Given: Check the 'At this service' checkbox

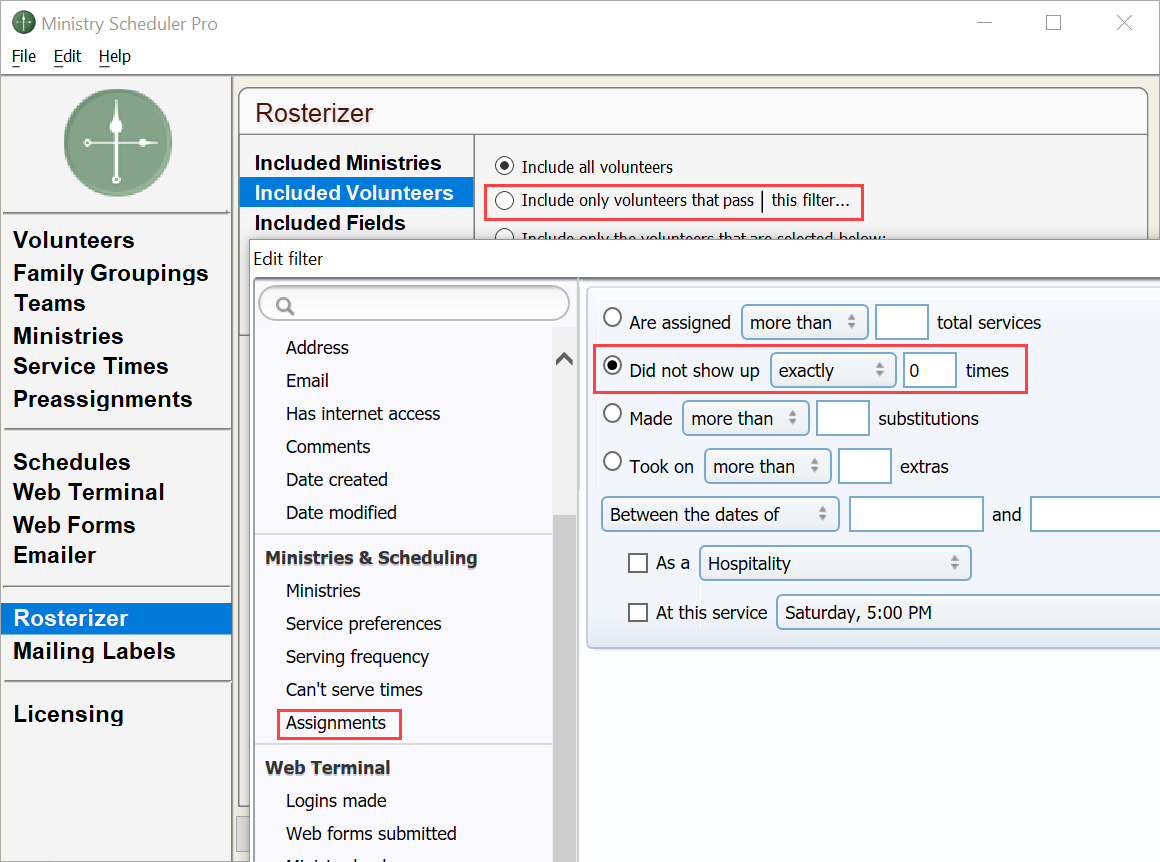Looking at the screenshot, I should [x=637, y=612].
